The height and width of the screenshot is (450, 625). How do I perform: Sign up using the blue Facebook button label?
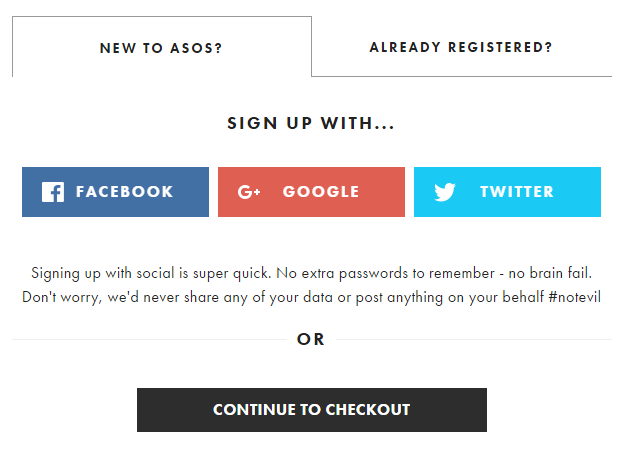pos(124,192)
